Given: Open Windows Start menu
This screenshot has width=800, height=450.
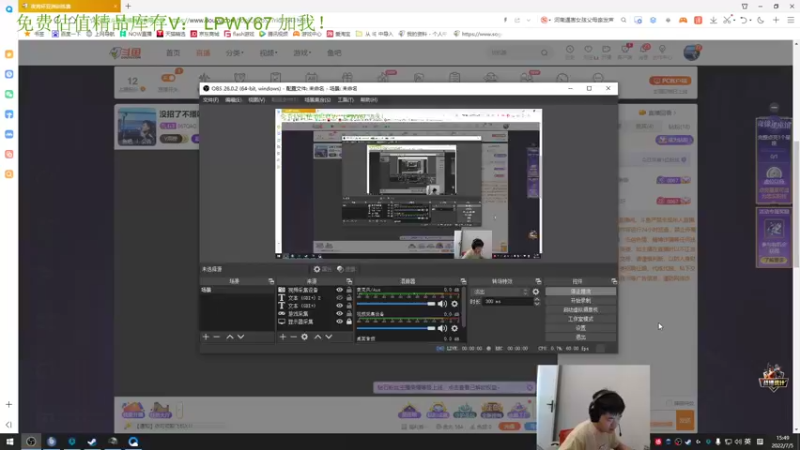Looking at the screenshot, I should (10, 442).
